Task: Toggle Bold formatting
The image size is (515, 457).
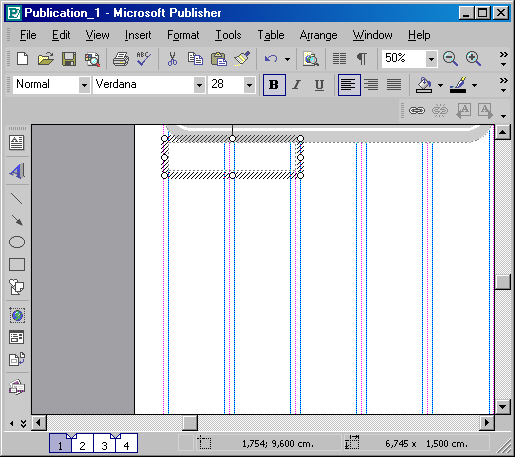Action: pos(274,85)
